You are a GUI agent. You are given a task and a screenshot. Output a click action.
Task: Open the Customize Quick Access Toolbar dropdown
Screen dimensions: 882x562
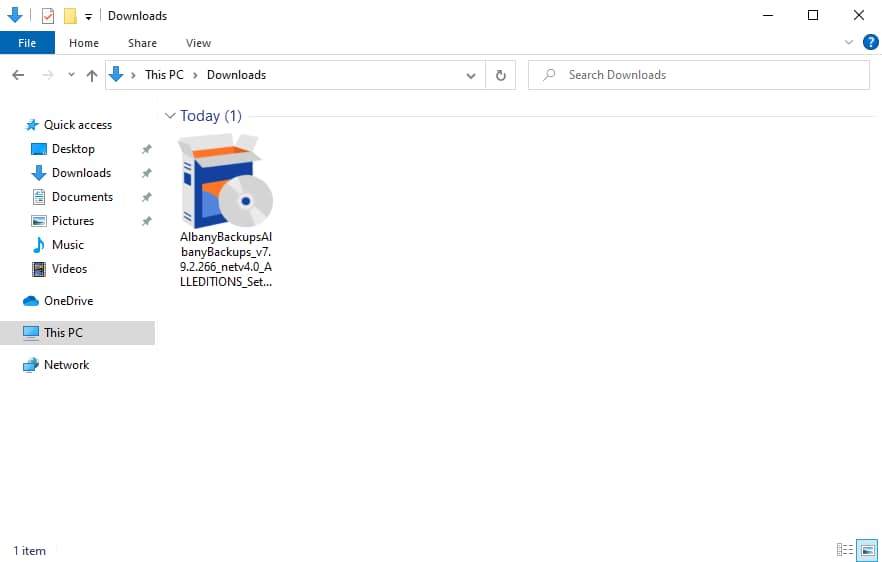coord(88,17)
